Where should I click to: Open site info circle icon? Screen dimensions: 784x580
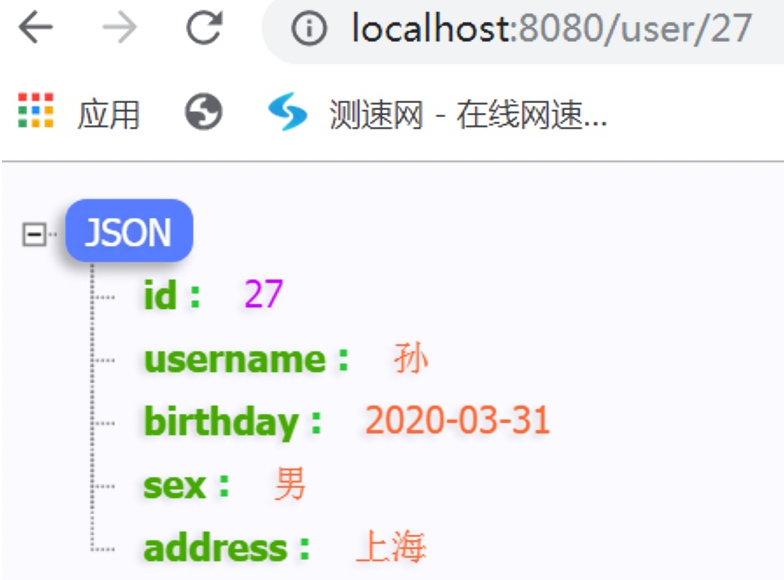click(309, 28)
